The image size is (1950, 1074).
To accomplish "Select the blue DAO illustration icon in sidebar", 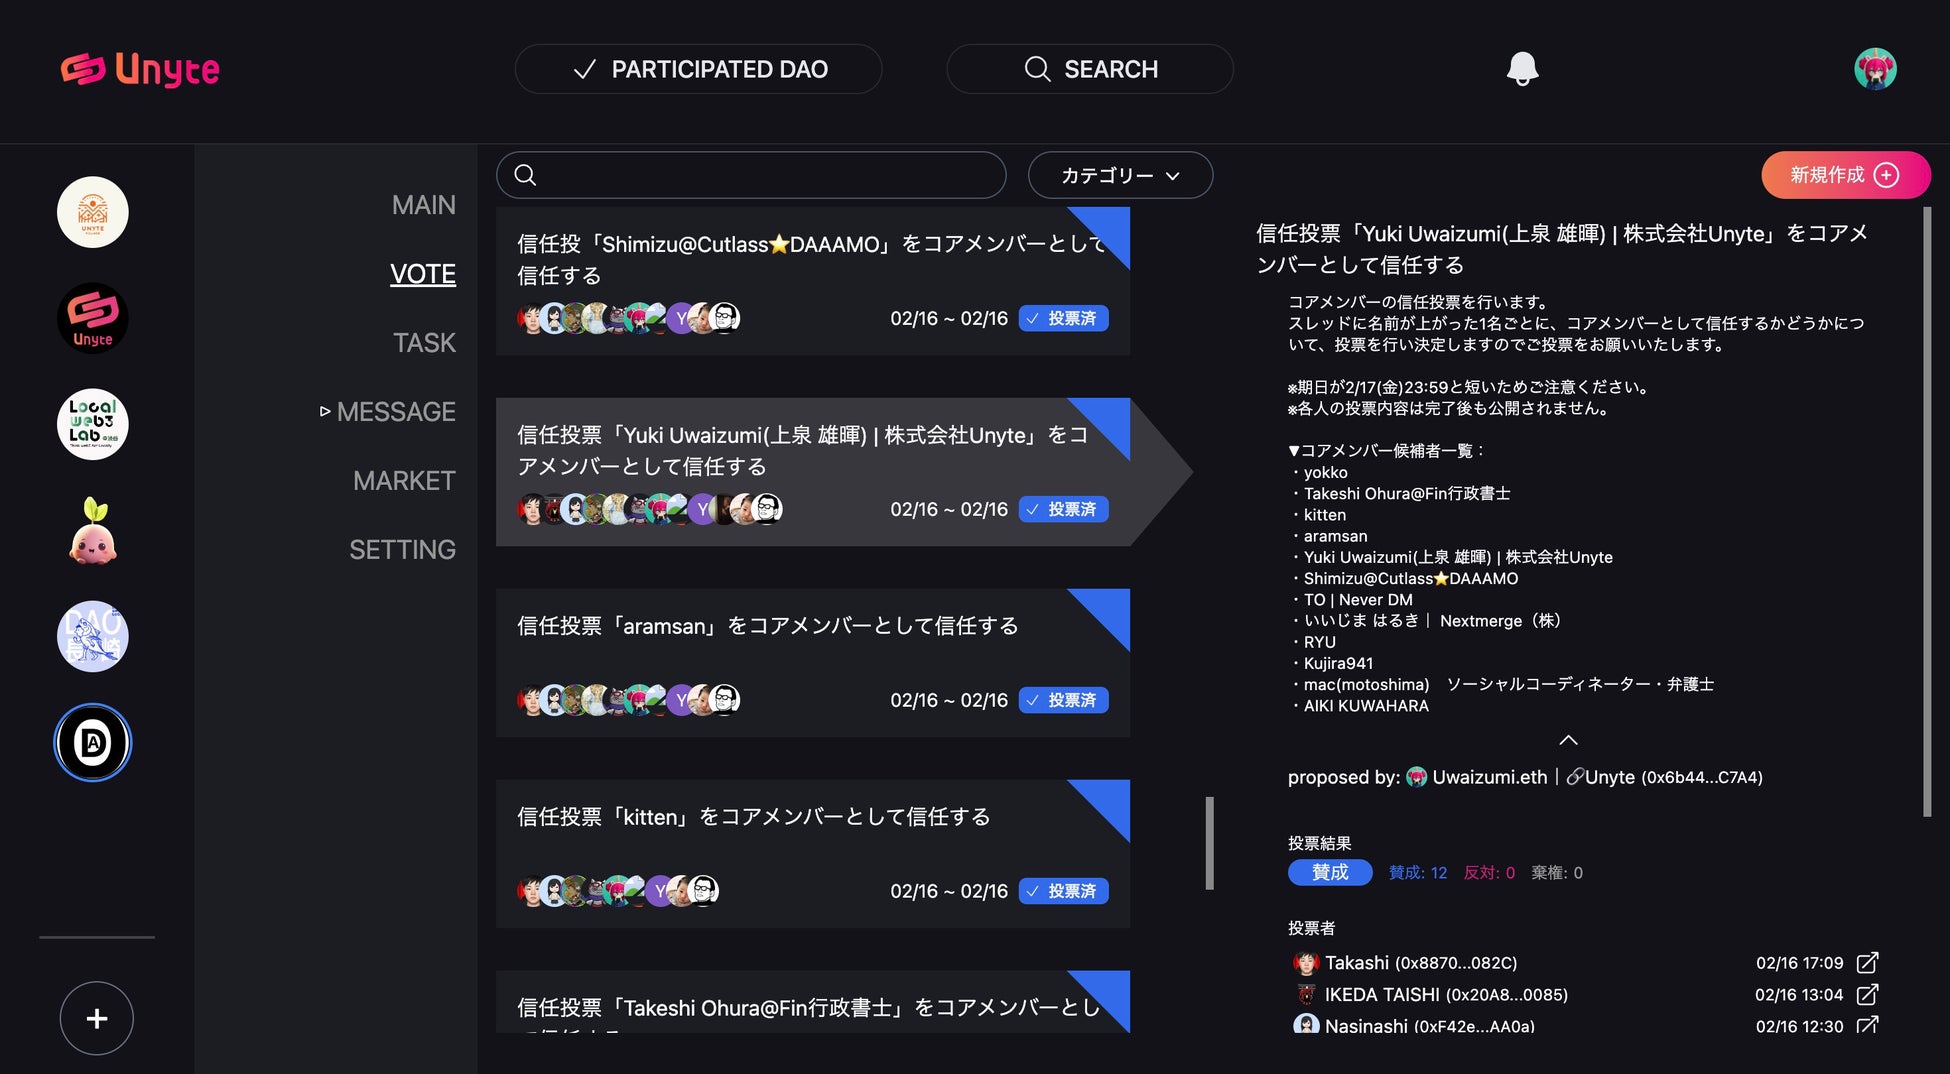I will coord(93,636).
